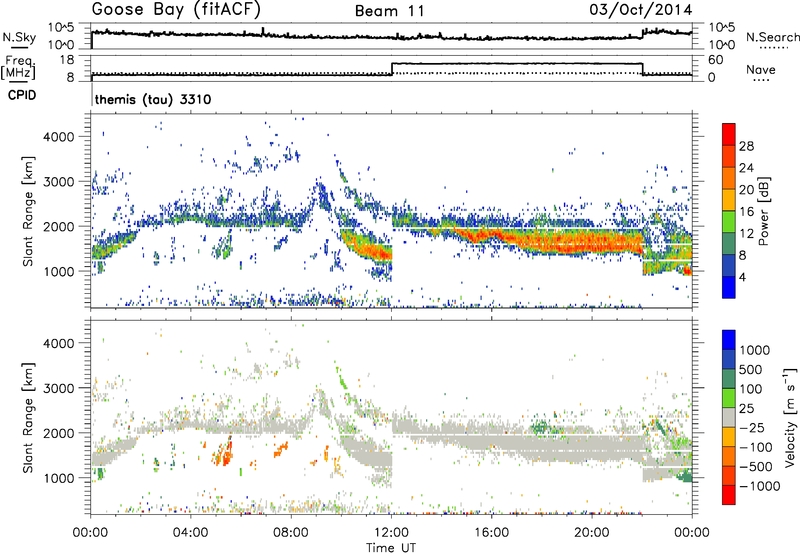
Task: Click the '16' tick on Power colorbar
Action: (x=746, y=212)
